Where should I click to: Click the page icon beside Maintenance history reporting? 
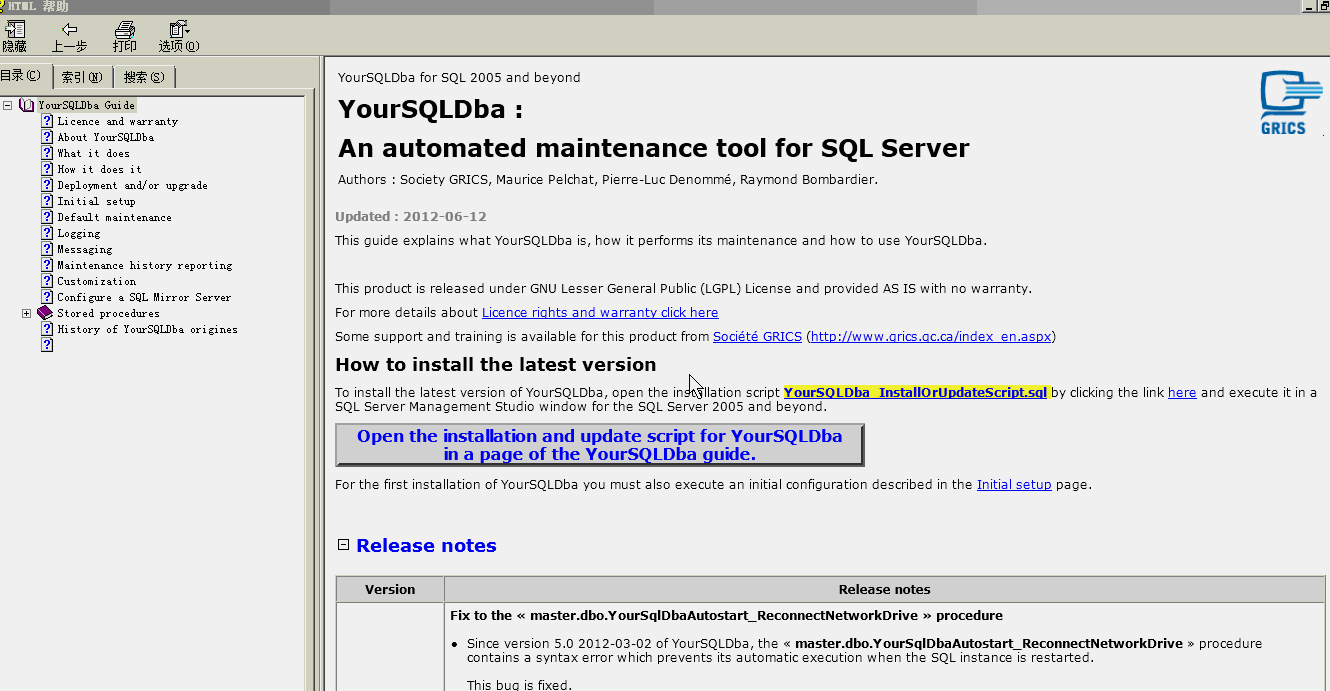(x=47, y=265)
